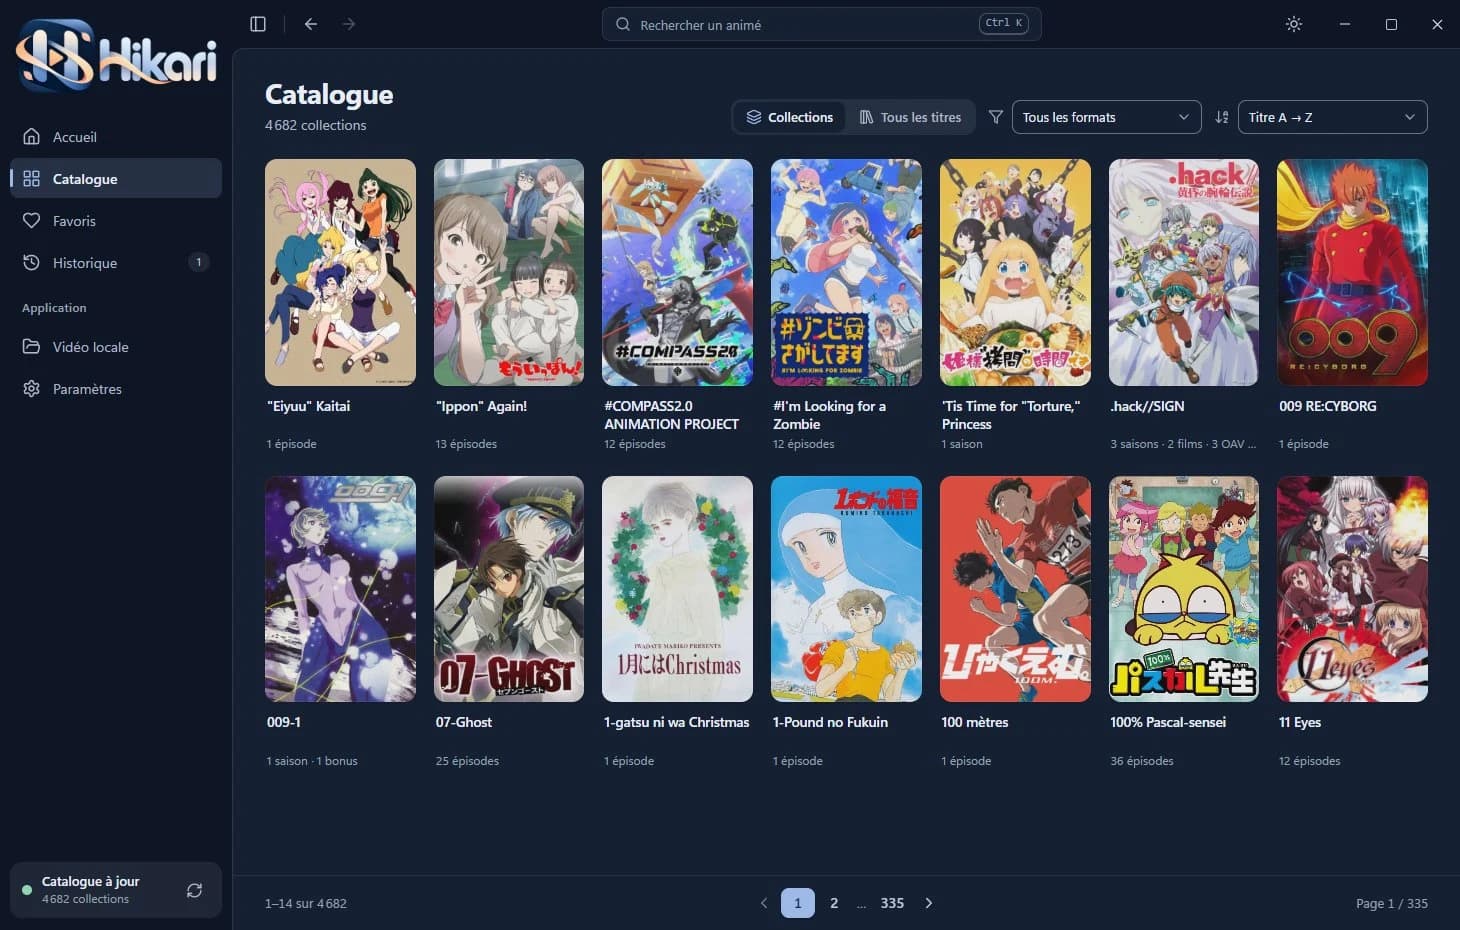The width and height of the screenshot is (1460, 930).
Task: Go to page 2
Action: point(834,903)
